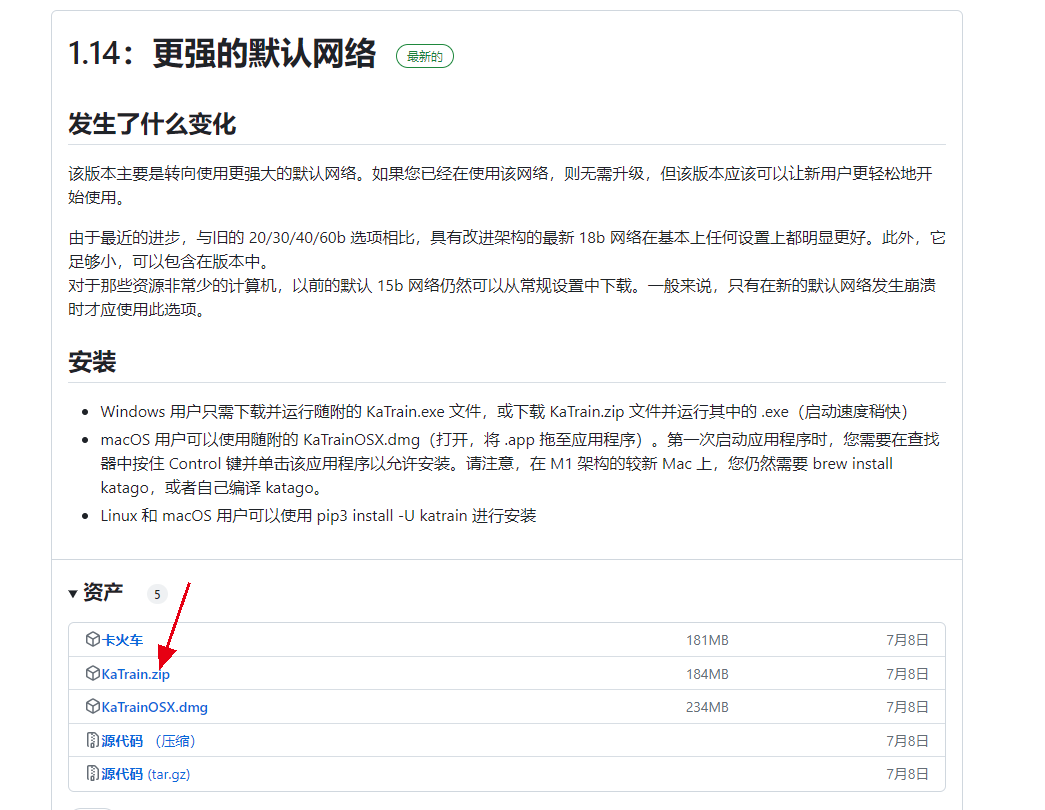Viewport: 1045px width, 810px height.
Task: Collapse the 资产 assets section triangle
Action: click(73, 593)
